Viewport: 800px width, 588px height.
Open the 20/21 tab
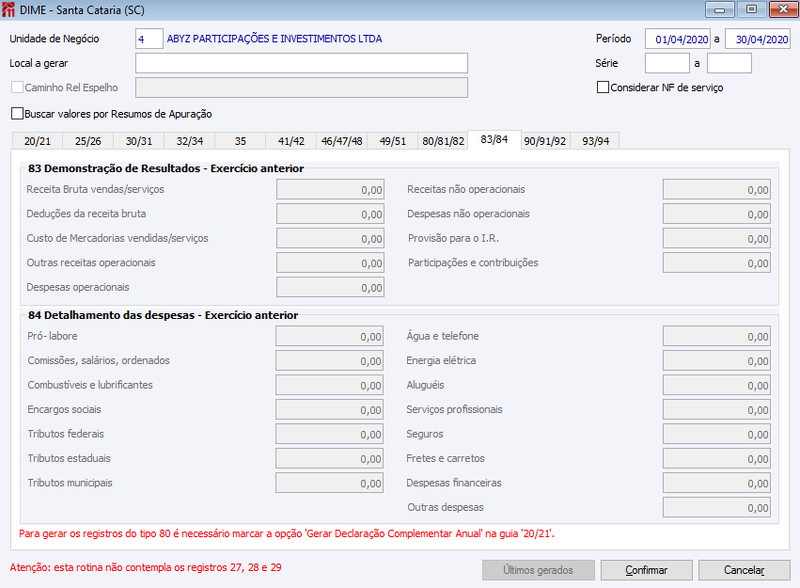point(37,141)
